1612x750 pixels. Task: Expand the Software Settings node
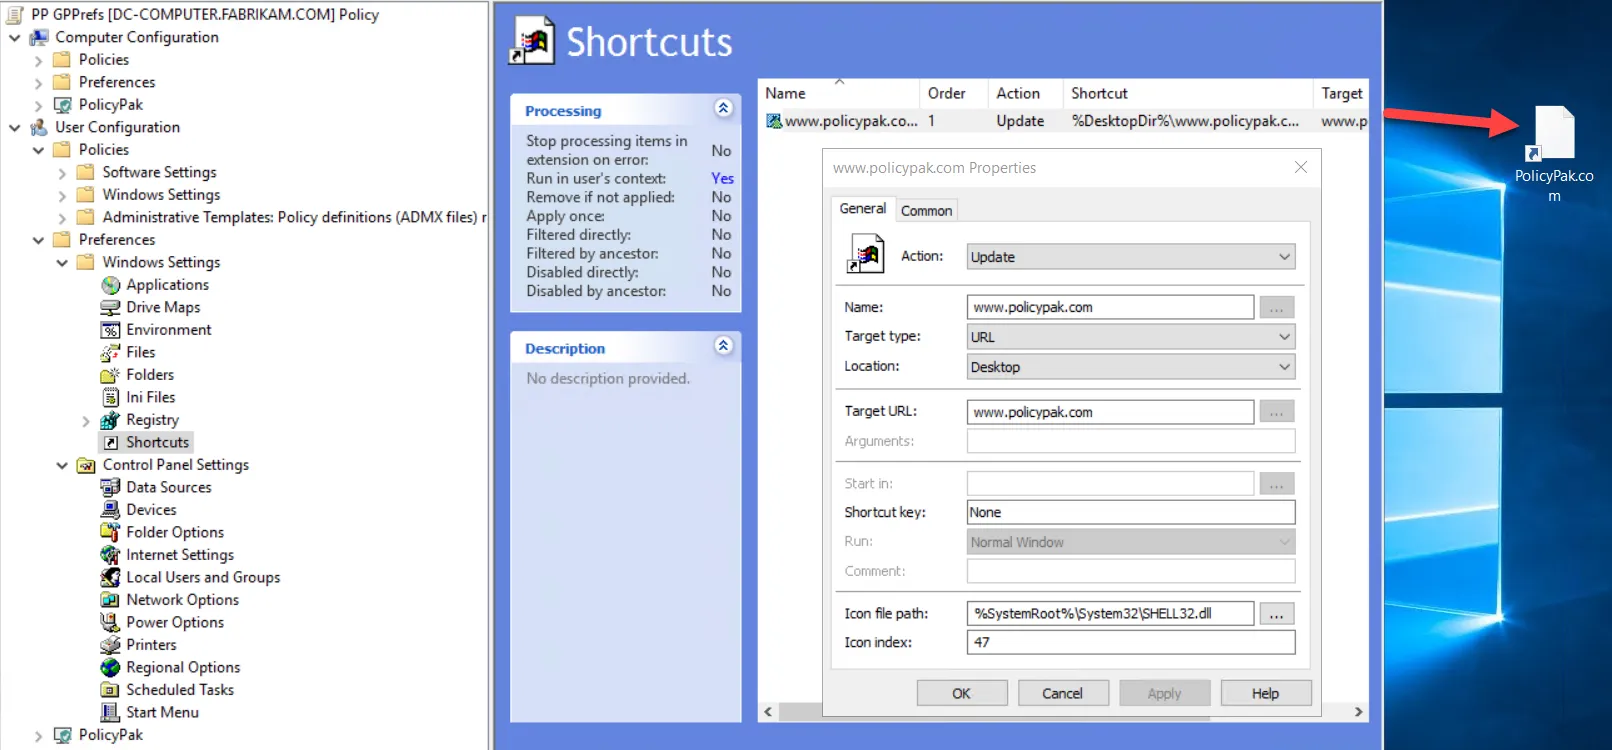[x=62, y=173]
